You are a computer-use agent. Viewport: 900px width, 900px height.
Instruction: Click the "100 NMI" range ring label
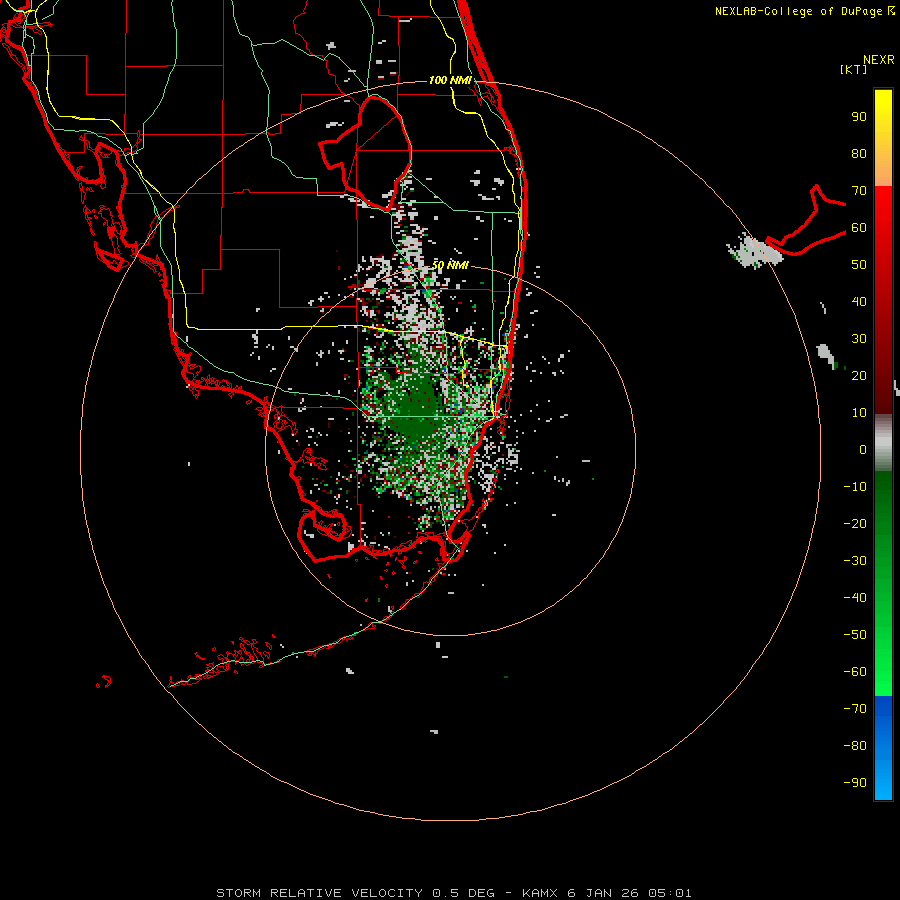point(451,80)
